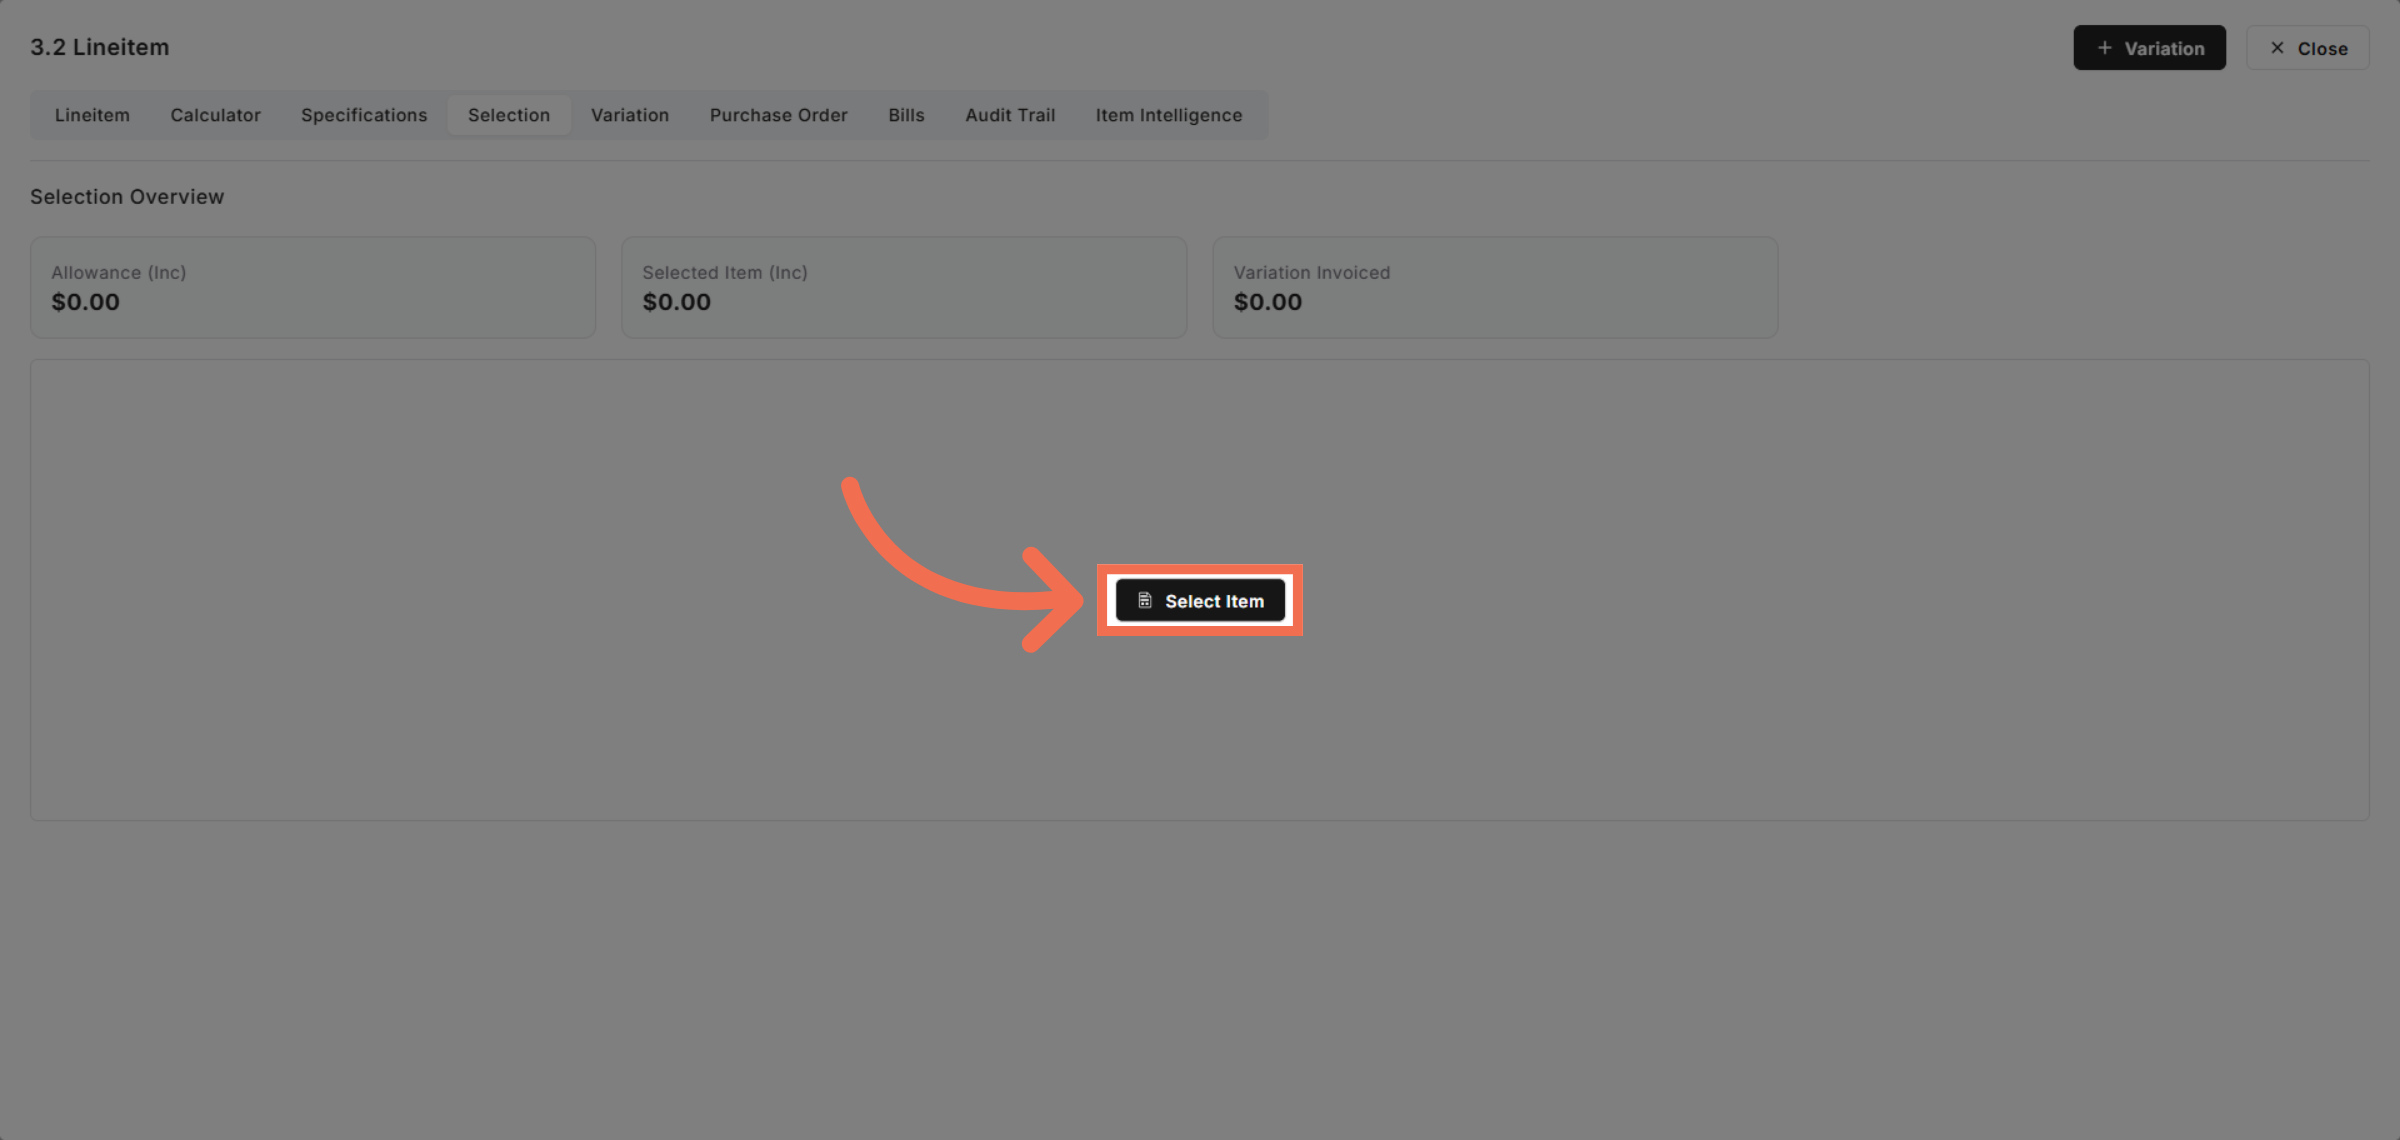Click the Selected Item (Inc) overview card

(903, 287)
